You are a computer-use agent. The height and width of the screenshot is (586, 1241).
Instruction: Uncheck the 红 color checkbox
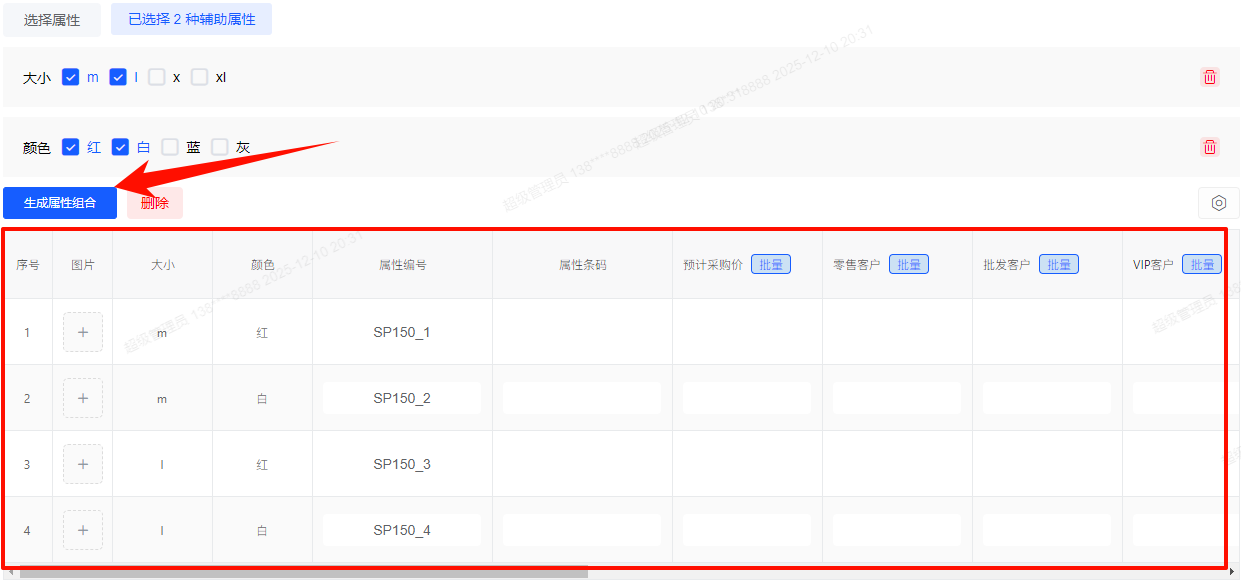71,147
